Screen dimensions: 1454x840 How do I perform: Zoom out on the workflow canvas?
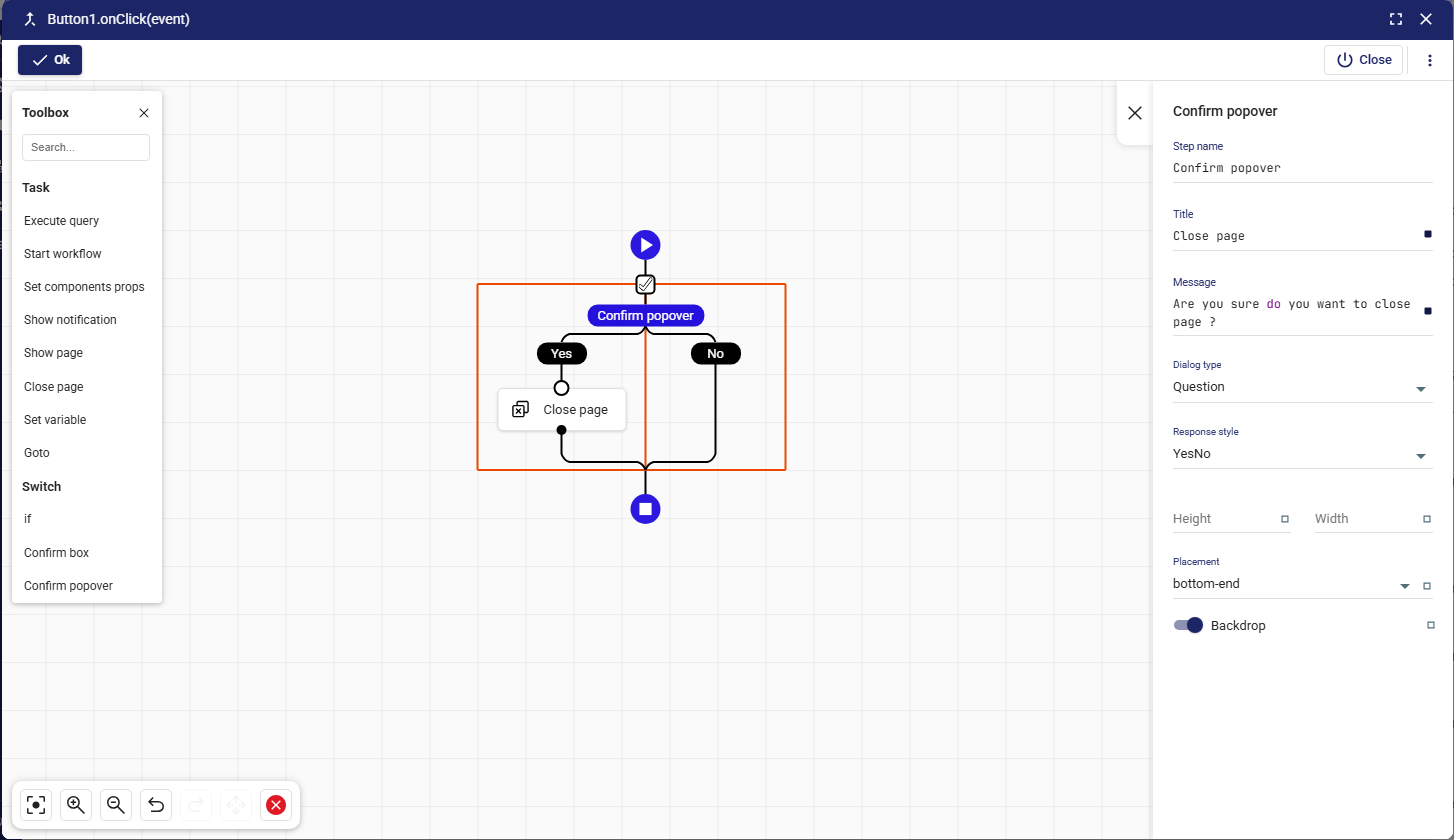pyautogui.click(x=115, y=805)
